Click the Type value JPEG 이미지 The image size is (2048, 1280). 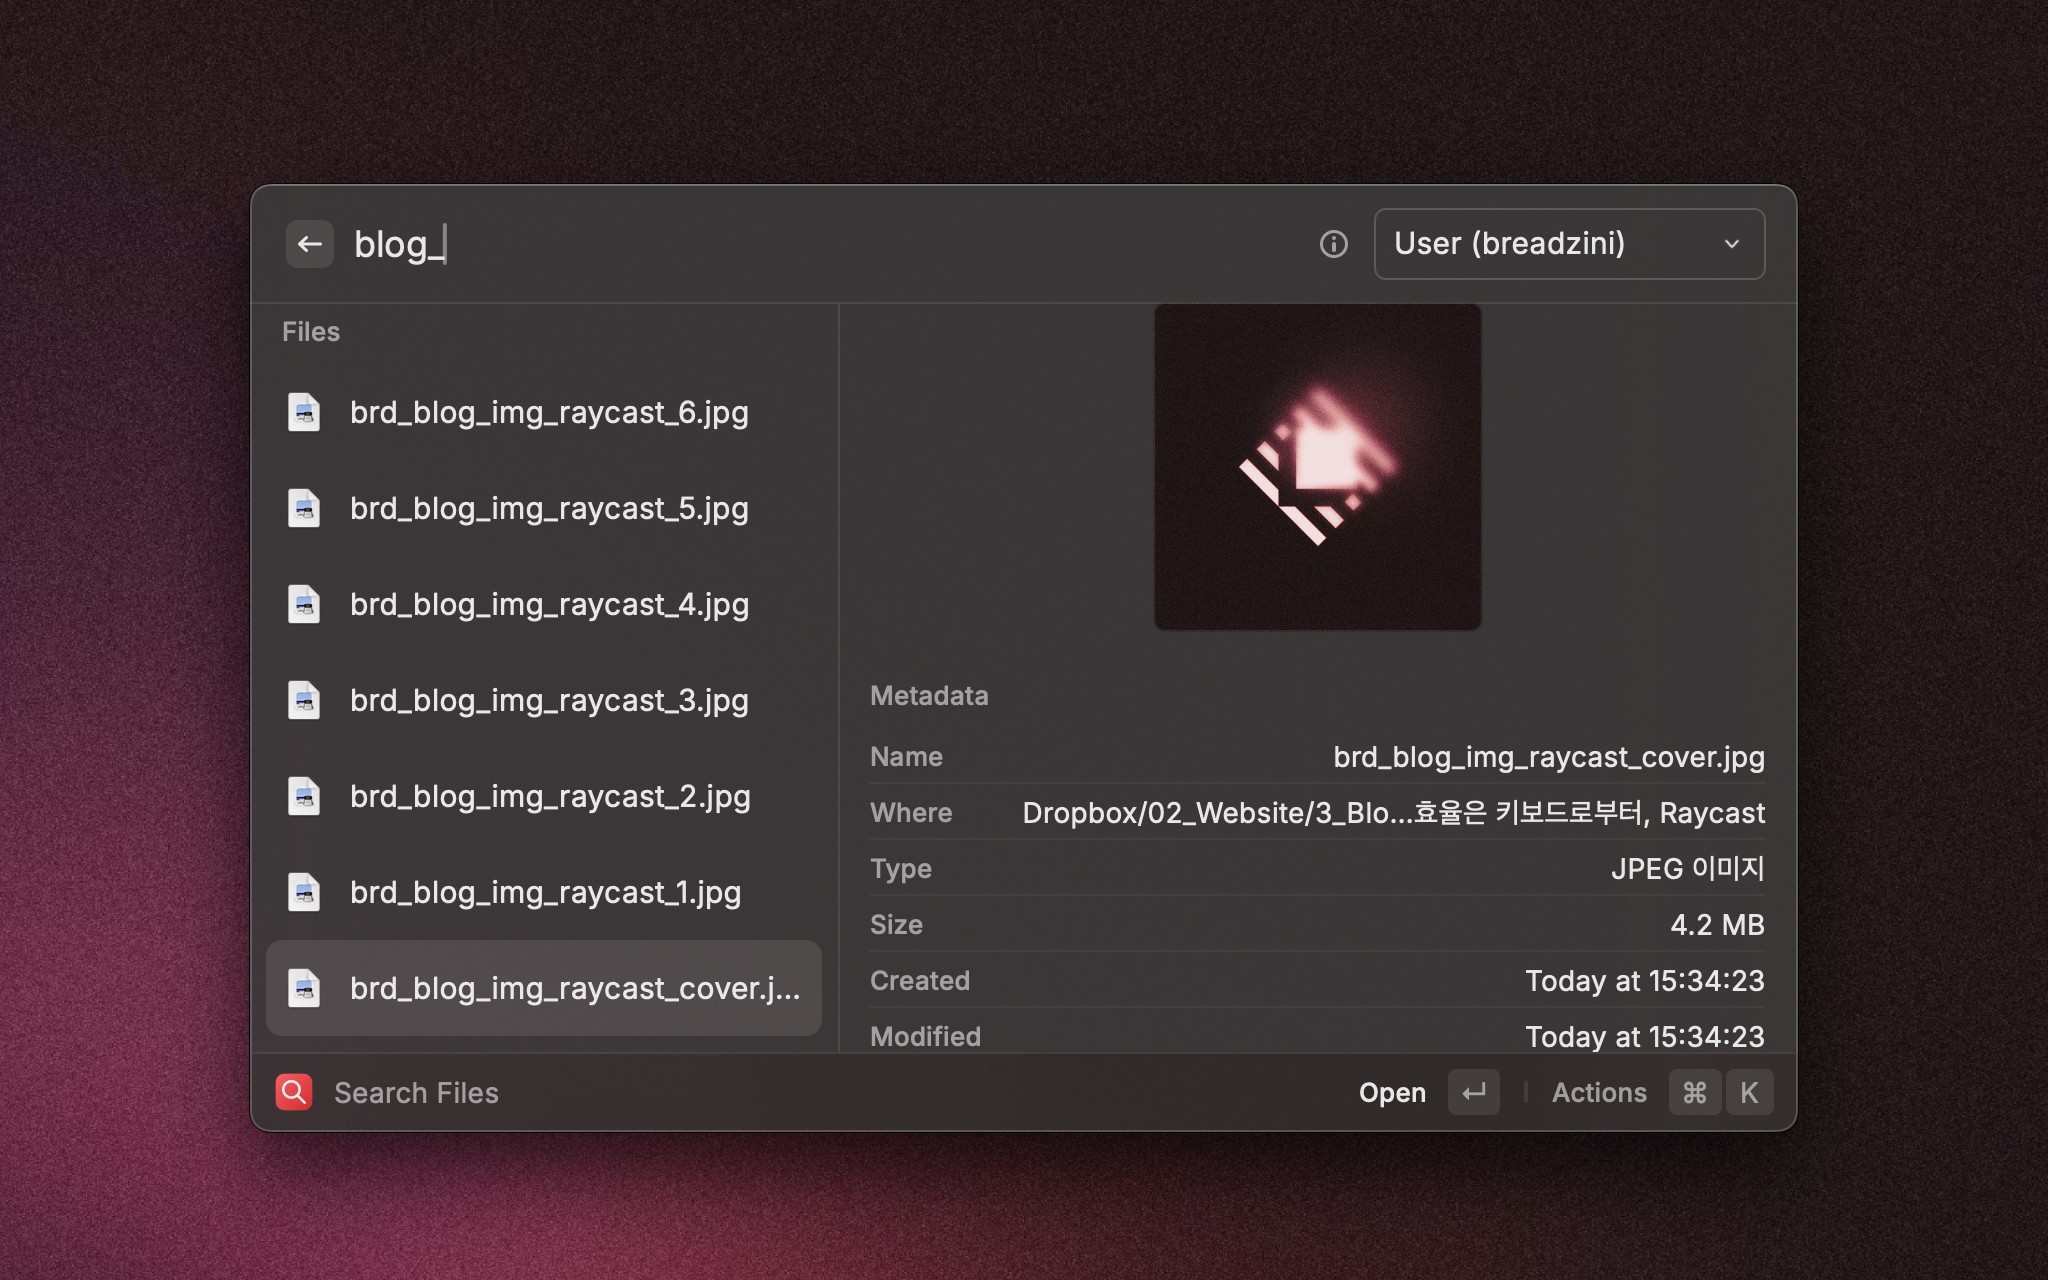(1688, 869)
